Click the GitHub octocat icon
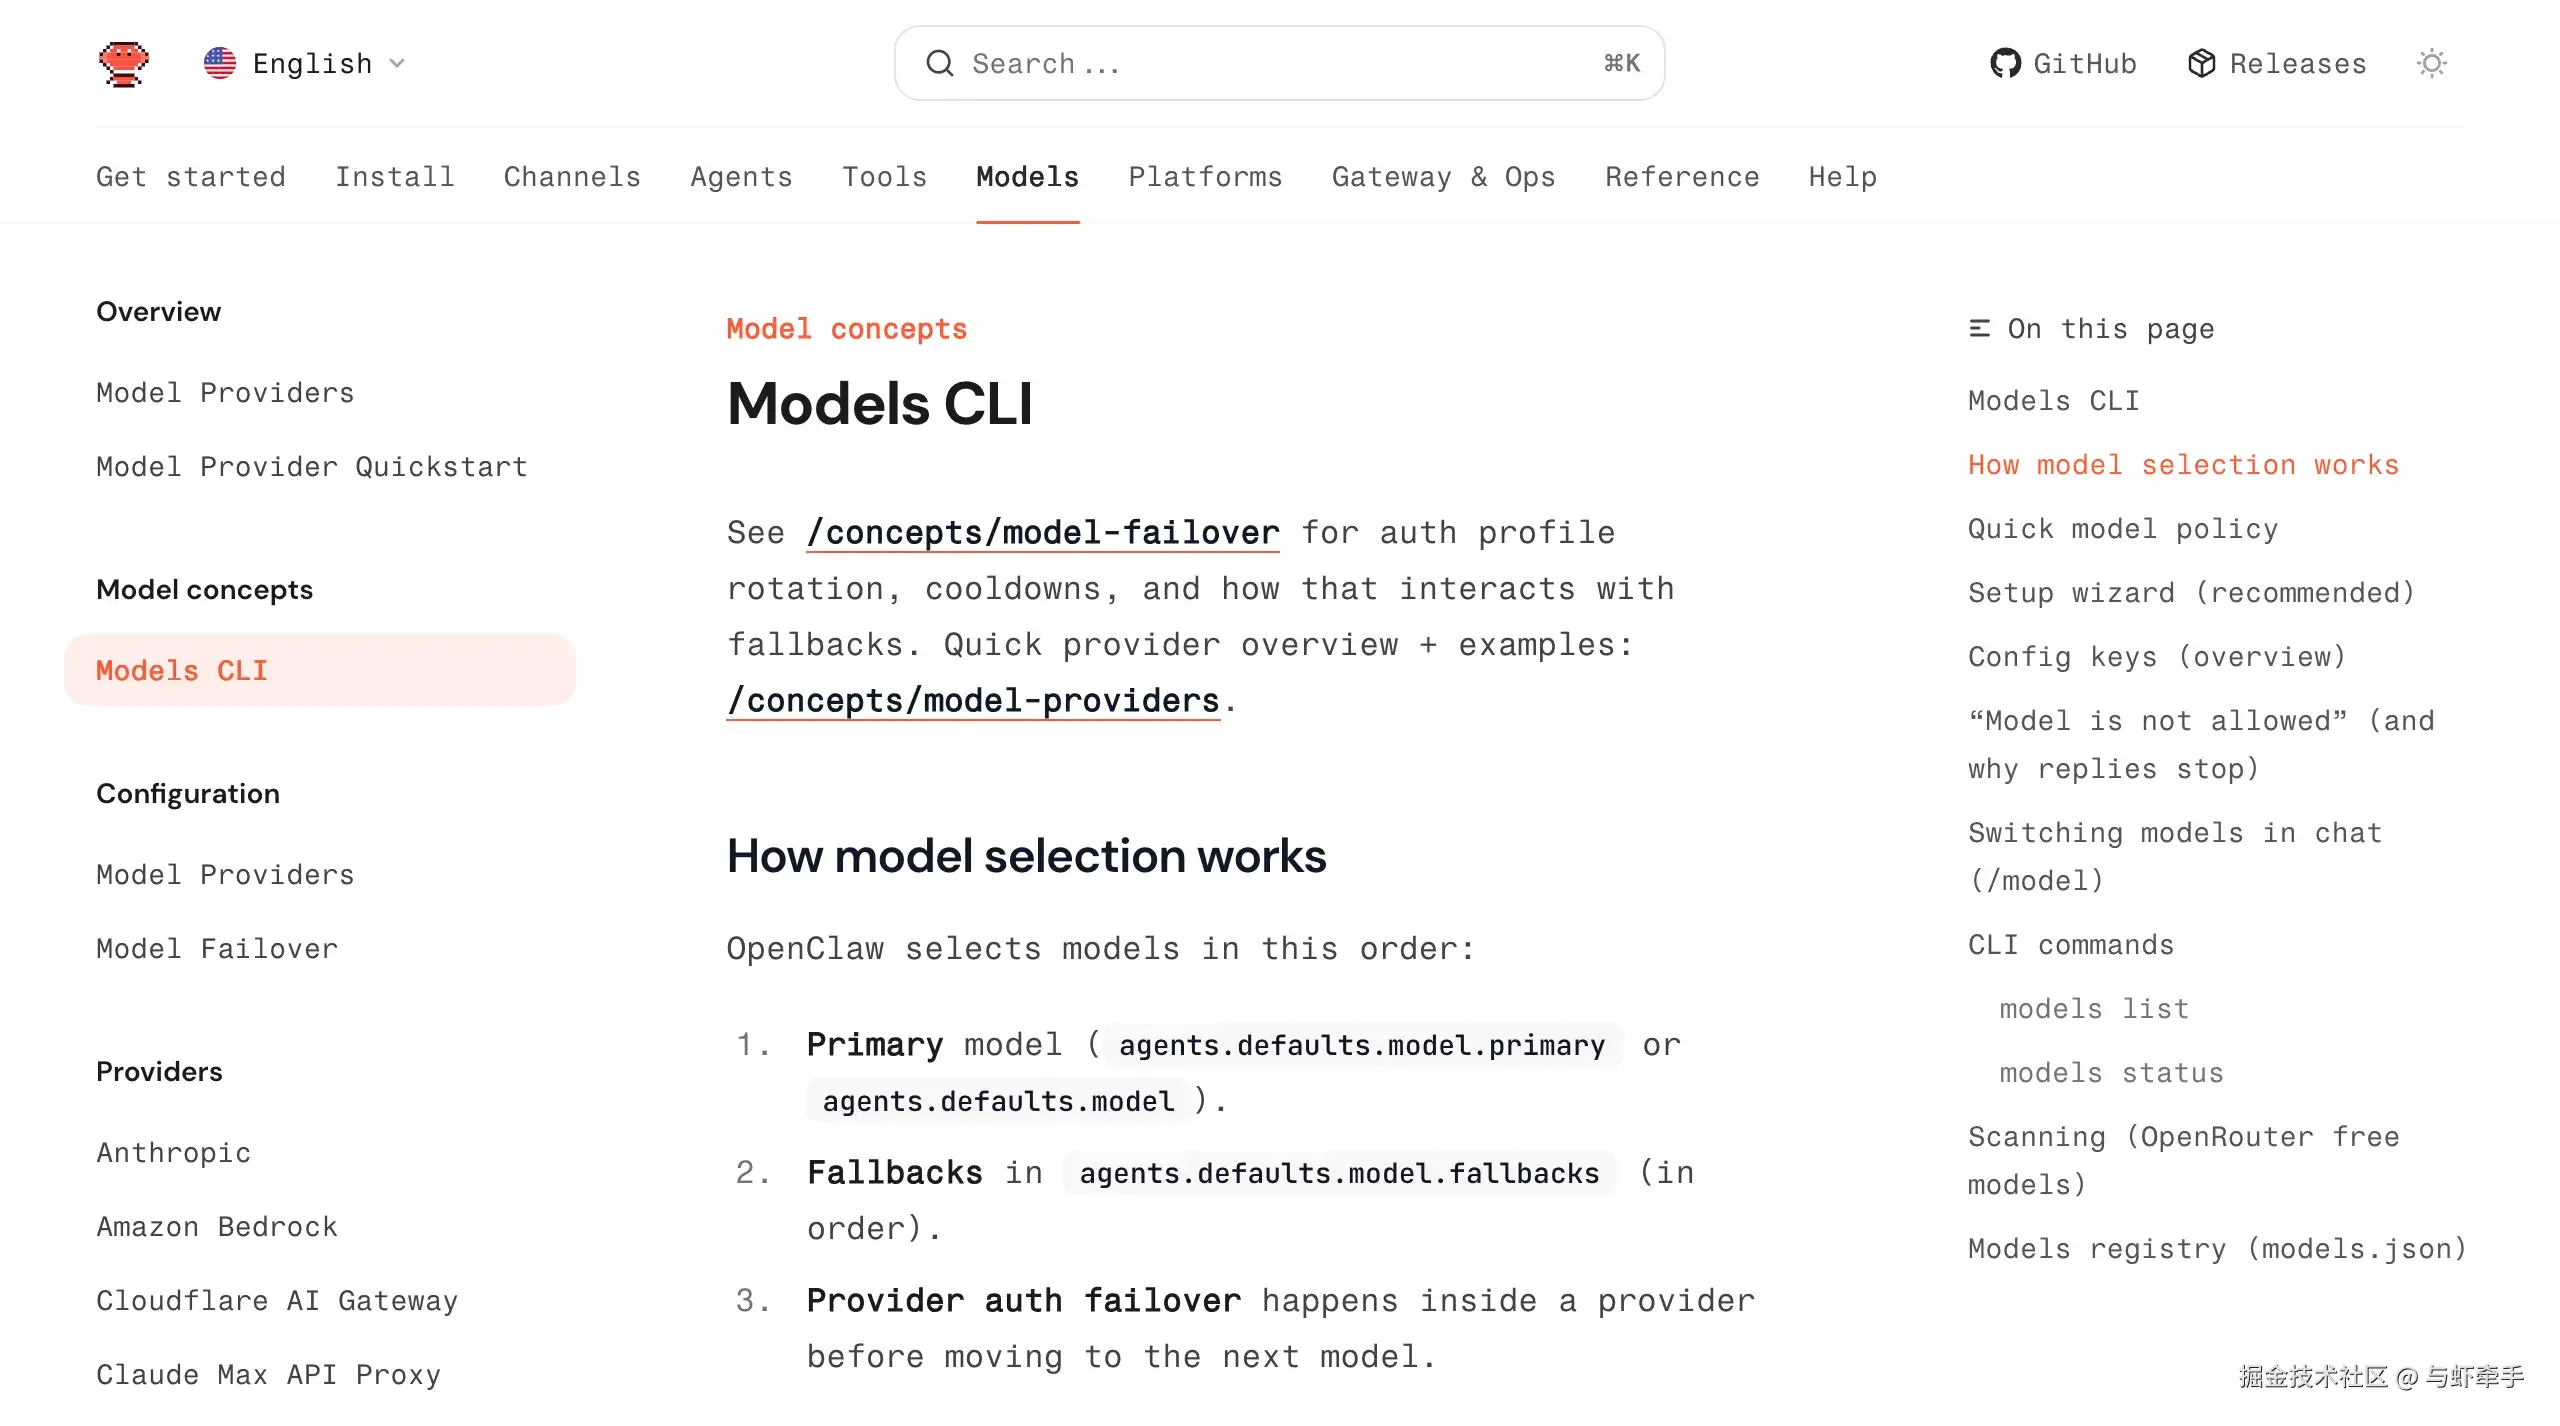The width and height of the screenshot is (2560, 1426). 2005,64
